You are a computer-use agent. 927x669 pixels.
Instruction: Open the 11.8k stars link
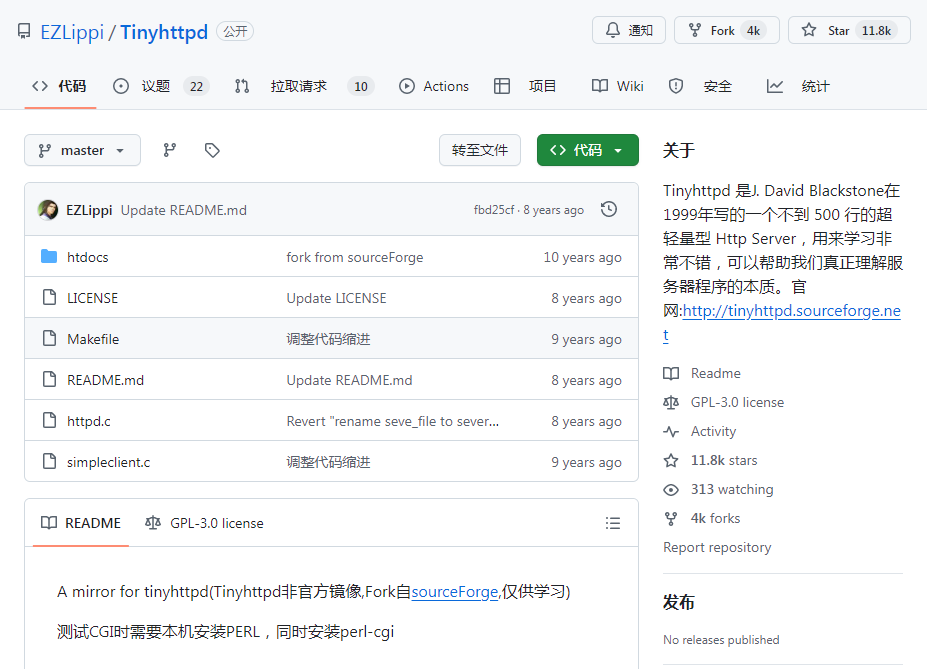(x=711, y=460)
